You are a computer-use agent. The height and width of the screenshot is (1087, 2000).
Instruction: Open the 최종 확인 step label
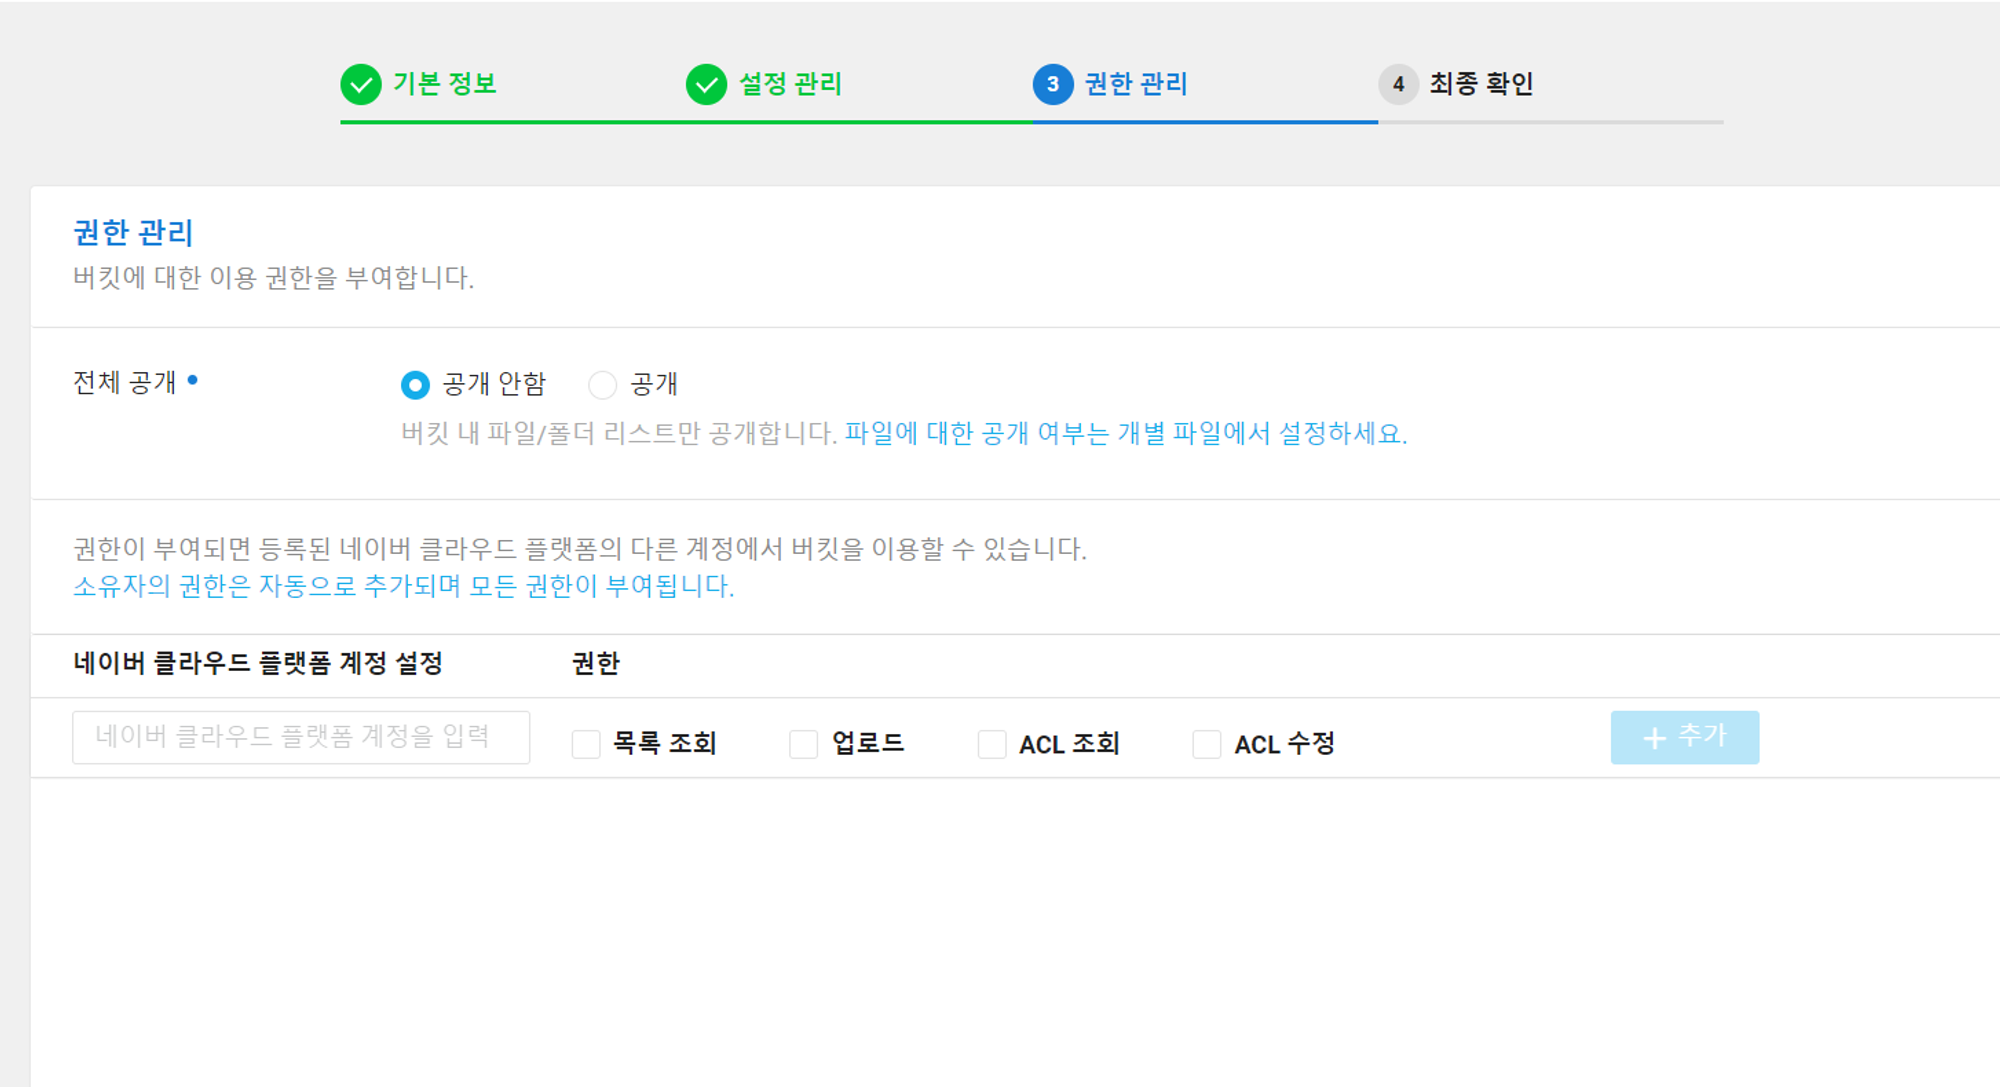pos(1481,84)
